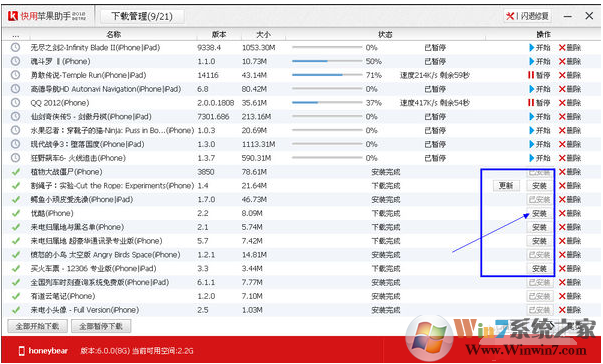Select the 有道云笔记(iPhone) row name

(x=63, y=296)
